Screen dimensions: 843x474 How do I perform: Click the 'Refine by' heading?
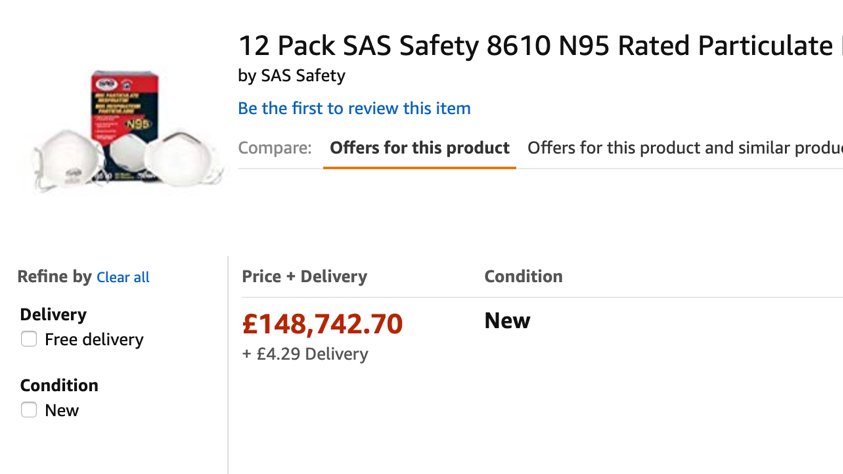point(54,276)
